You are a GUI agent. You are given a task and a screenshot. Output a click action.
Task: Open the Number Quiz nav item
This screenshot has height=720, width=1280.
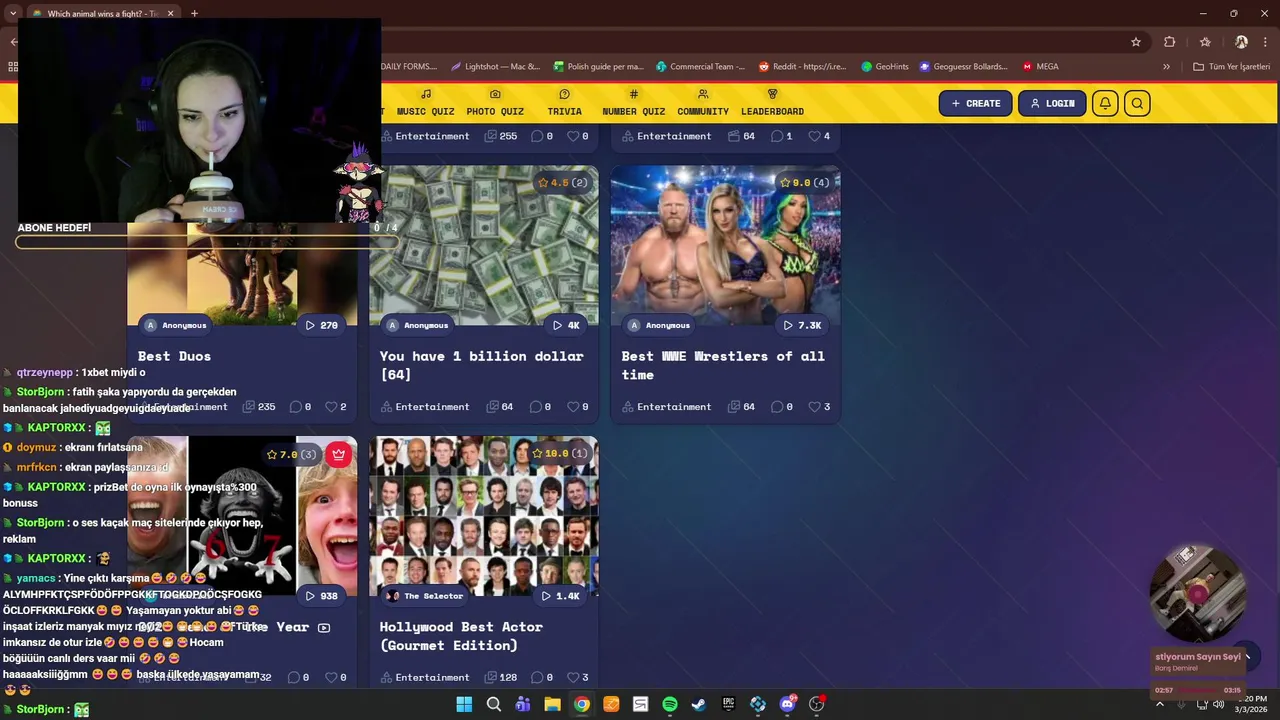tap(633, 103)
